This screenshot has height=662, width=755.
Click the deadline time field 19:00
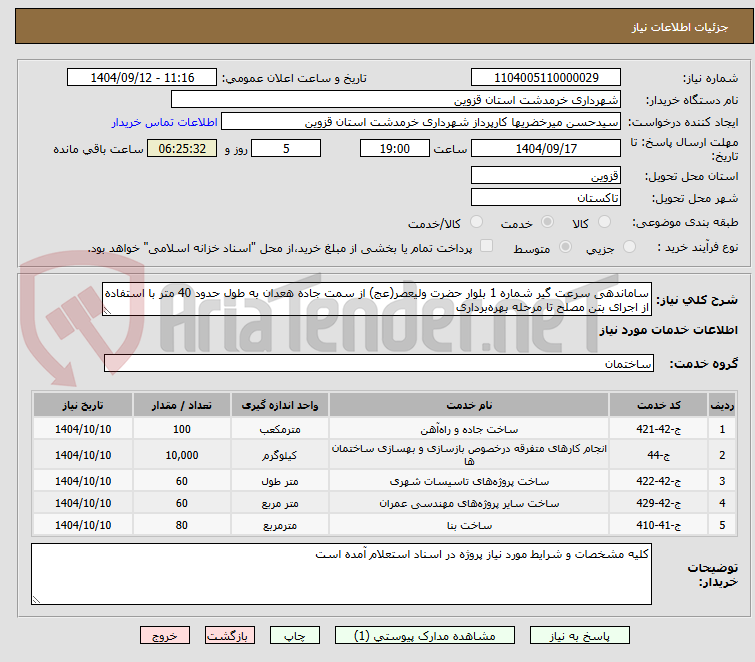pyautogui.click(x=395, y=148)
